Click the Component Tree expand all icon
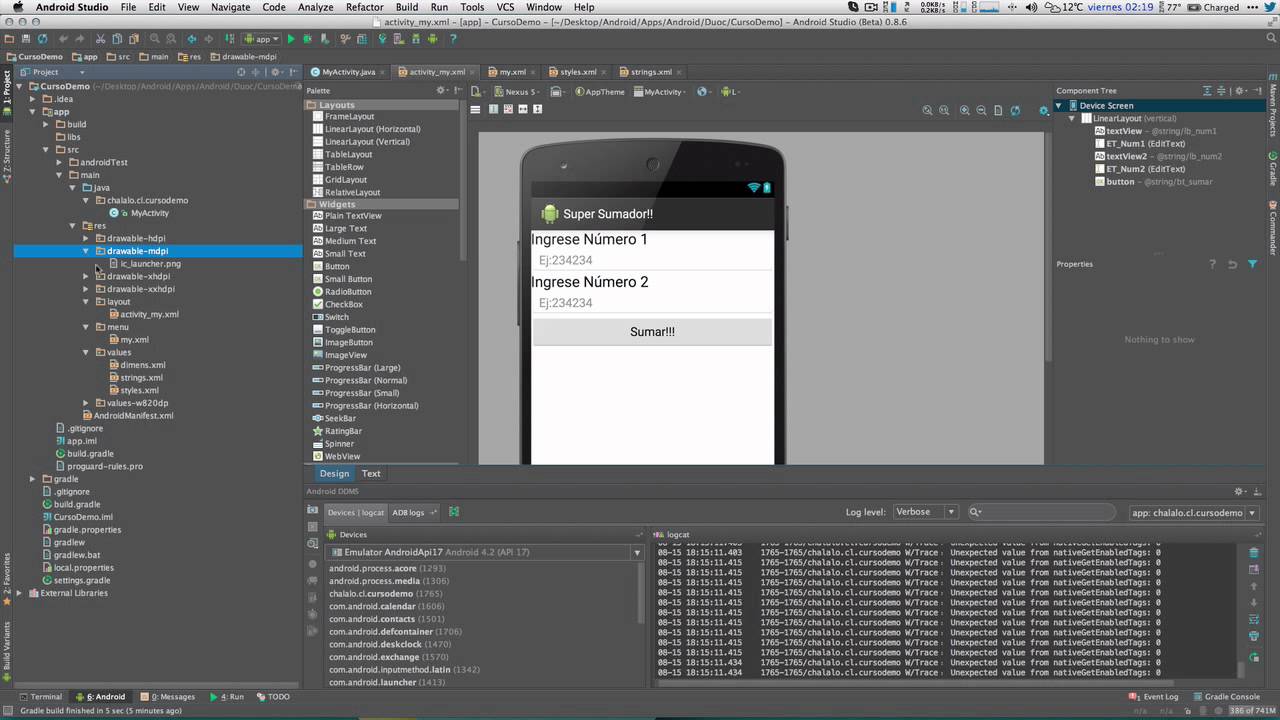 (x=1207, y=91)
